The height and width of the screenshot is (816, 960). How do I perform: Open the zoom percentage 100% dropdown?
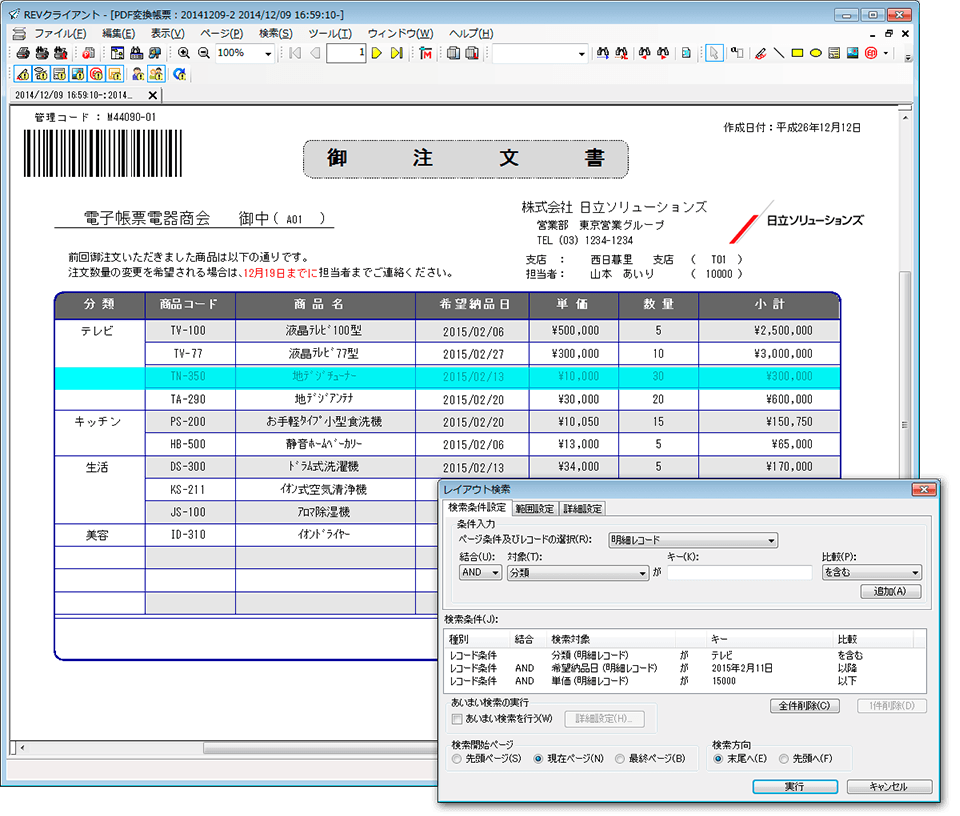click(268, 53)
